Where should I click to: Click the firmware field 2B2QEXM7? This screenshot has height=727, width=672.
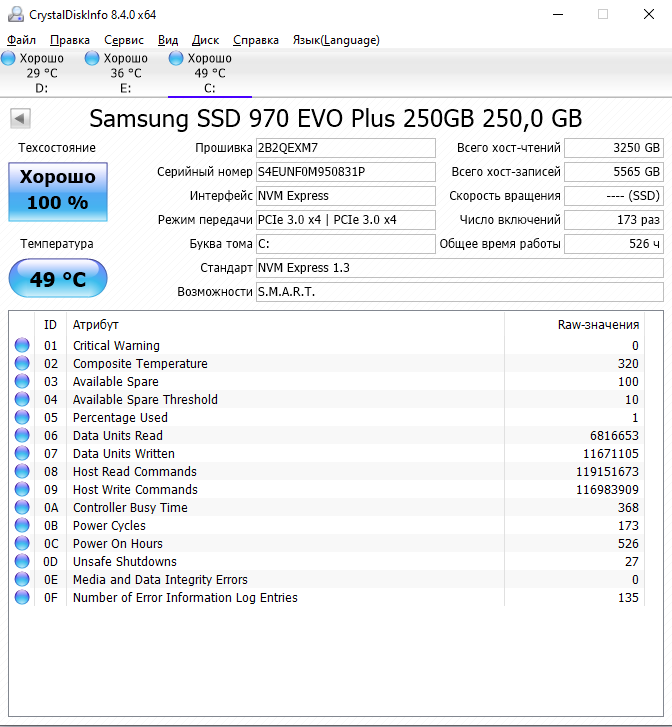click(346, 148)
